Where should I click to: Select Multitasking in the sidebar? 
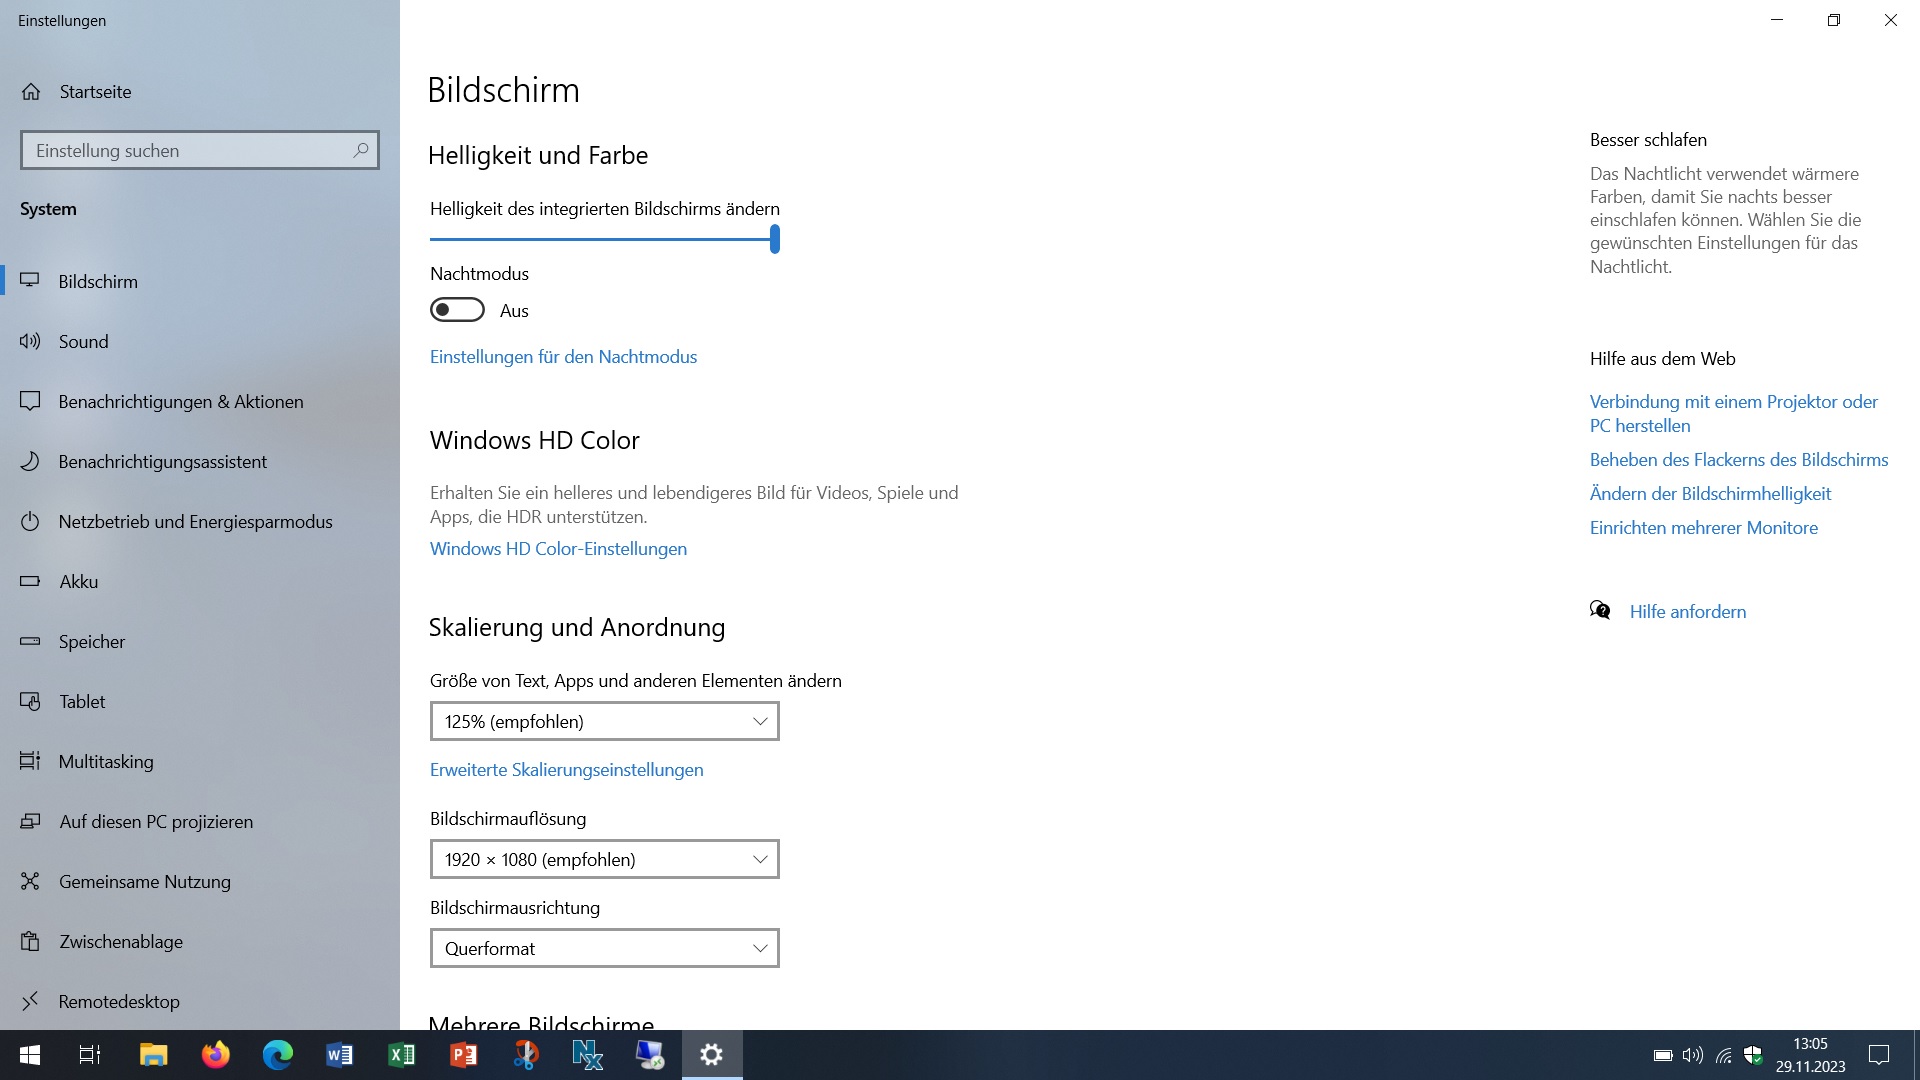106,762
